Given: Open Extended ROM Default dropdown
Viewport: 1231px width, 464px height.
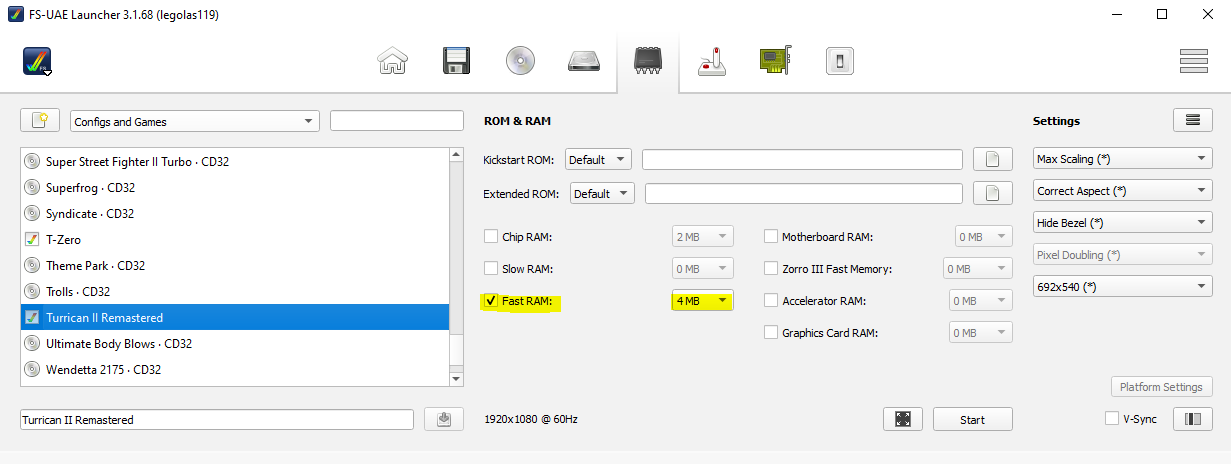Looking at the screenshot, I should coord(603,193).
